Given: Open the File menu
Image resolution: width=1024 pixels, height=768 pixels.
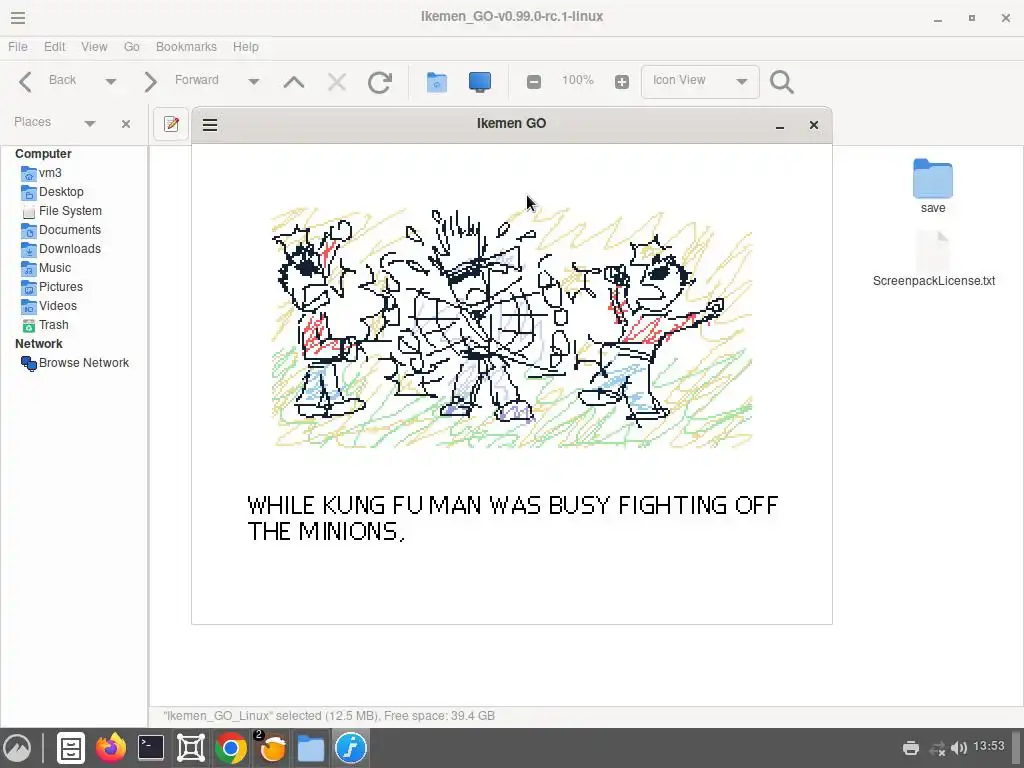Looking at the screenshot, I should [18, 47].
